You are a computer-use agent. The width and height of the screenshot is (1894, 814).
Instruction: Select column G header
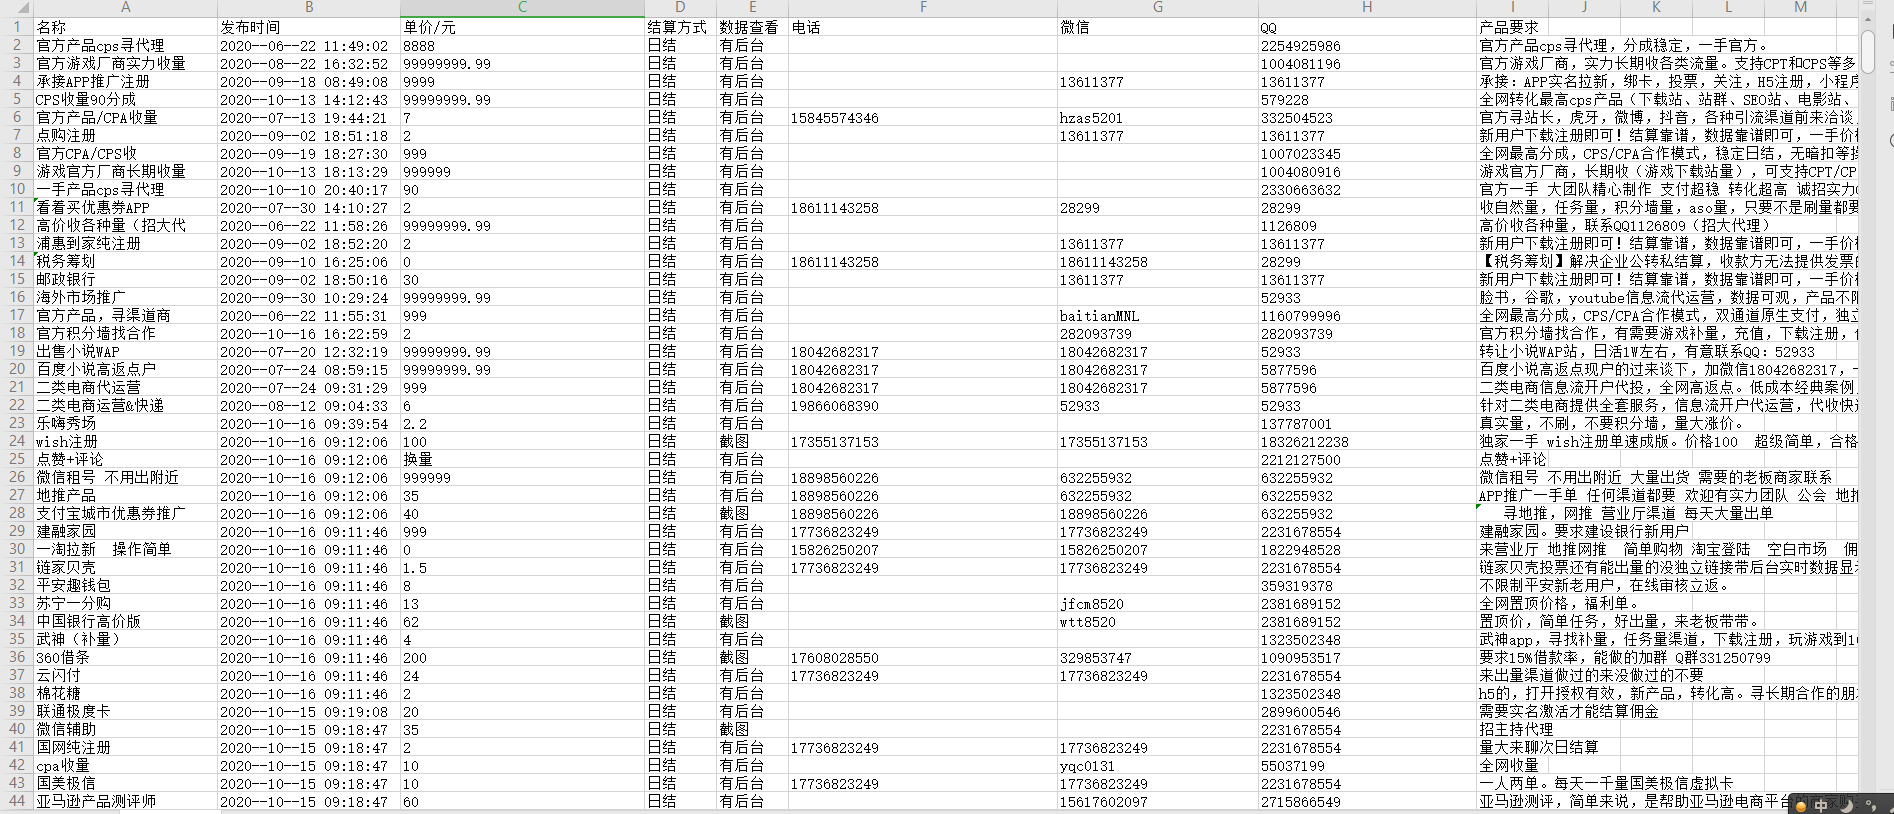1158,7
